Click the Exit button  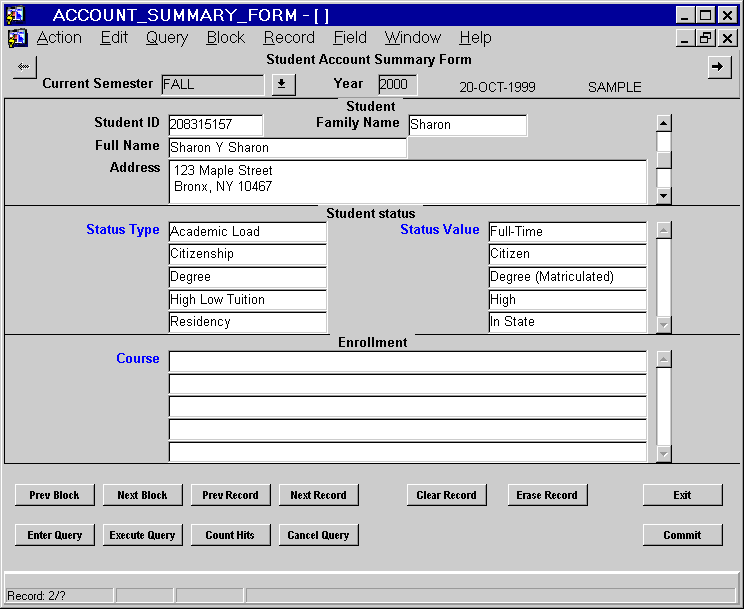tap(683, 495)
